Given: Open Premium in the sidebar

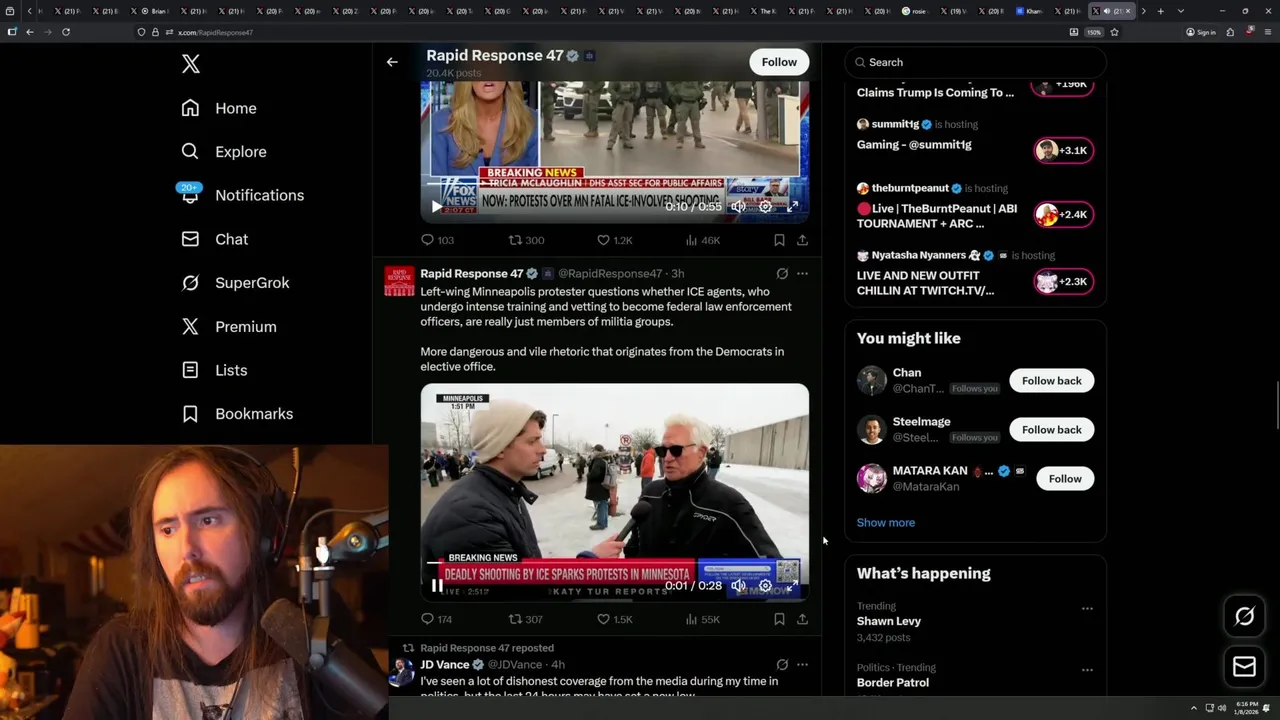Looking at the screenshot, I should point(229,327).
